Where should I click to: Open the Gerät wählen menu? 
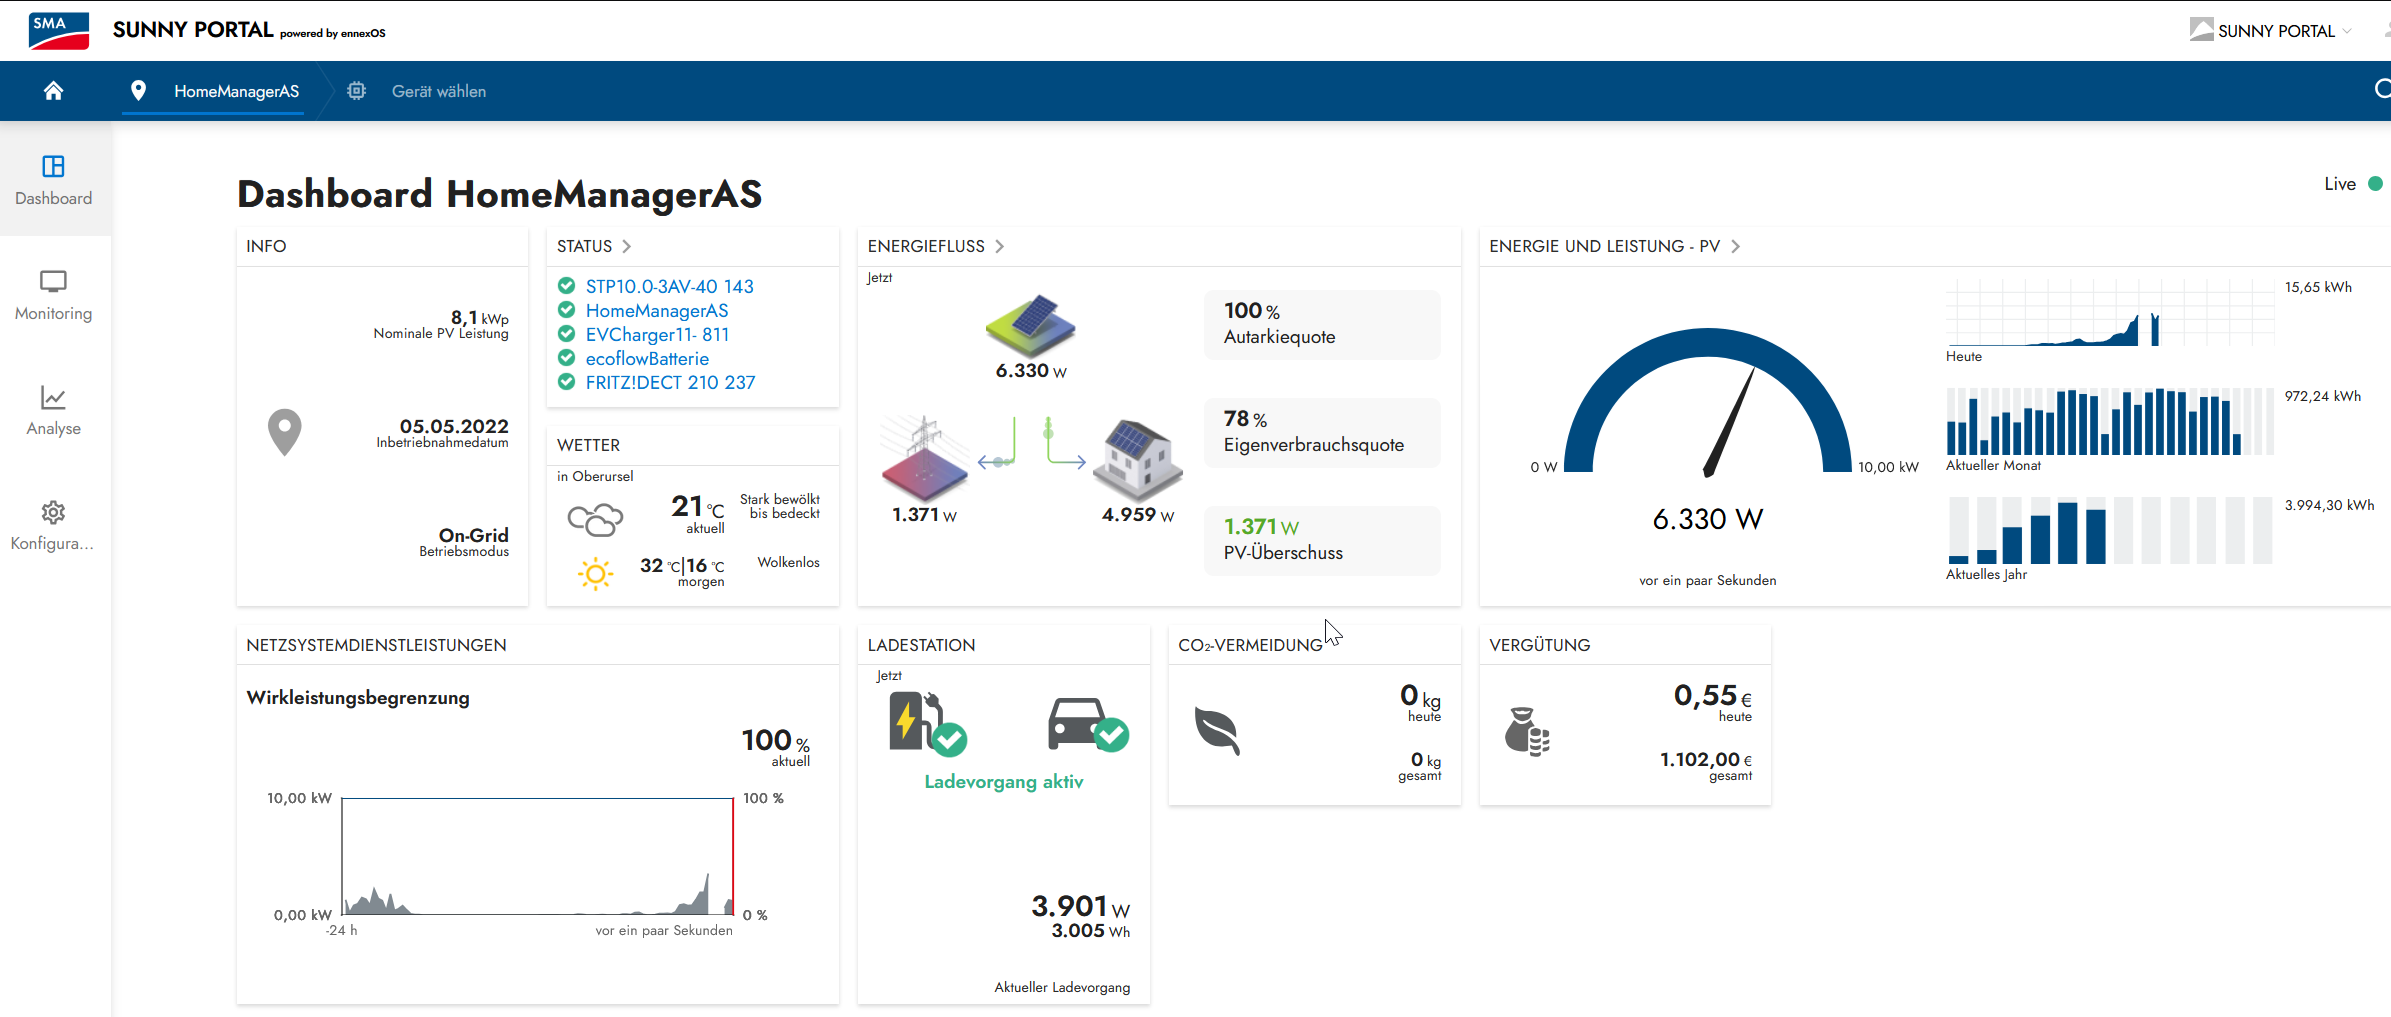(439, 90)
